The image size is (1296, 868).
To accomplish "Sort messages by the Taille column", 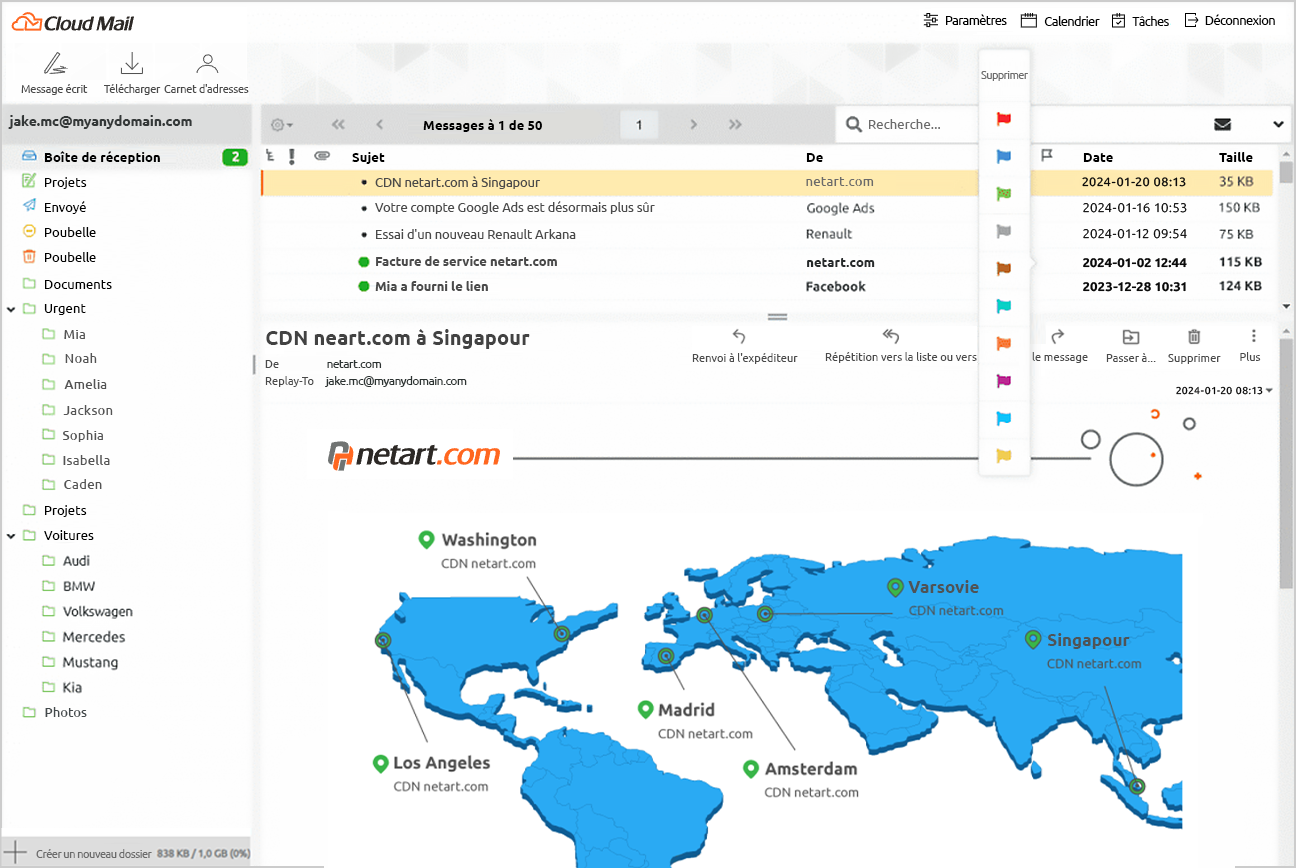I will tap(1236, 157).
